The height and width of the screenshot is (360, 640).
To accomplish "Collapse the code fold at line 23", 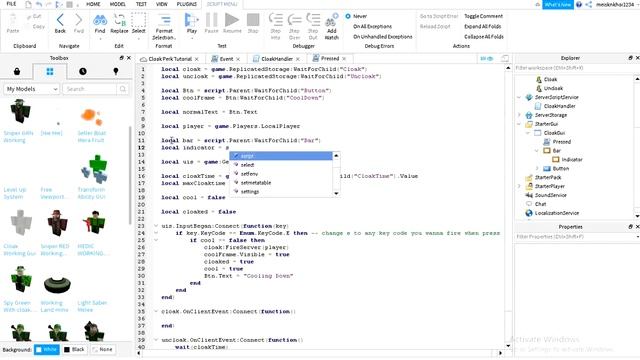I will (156, 226).
